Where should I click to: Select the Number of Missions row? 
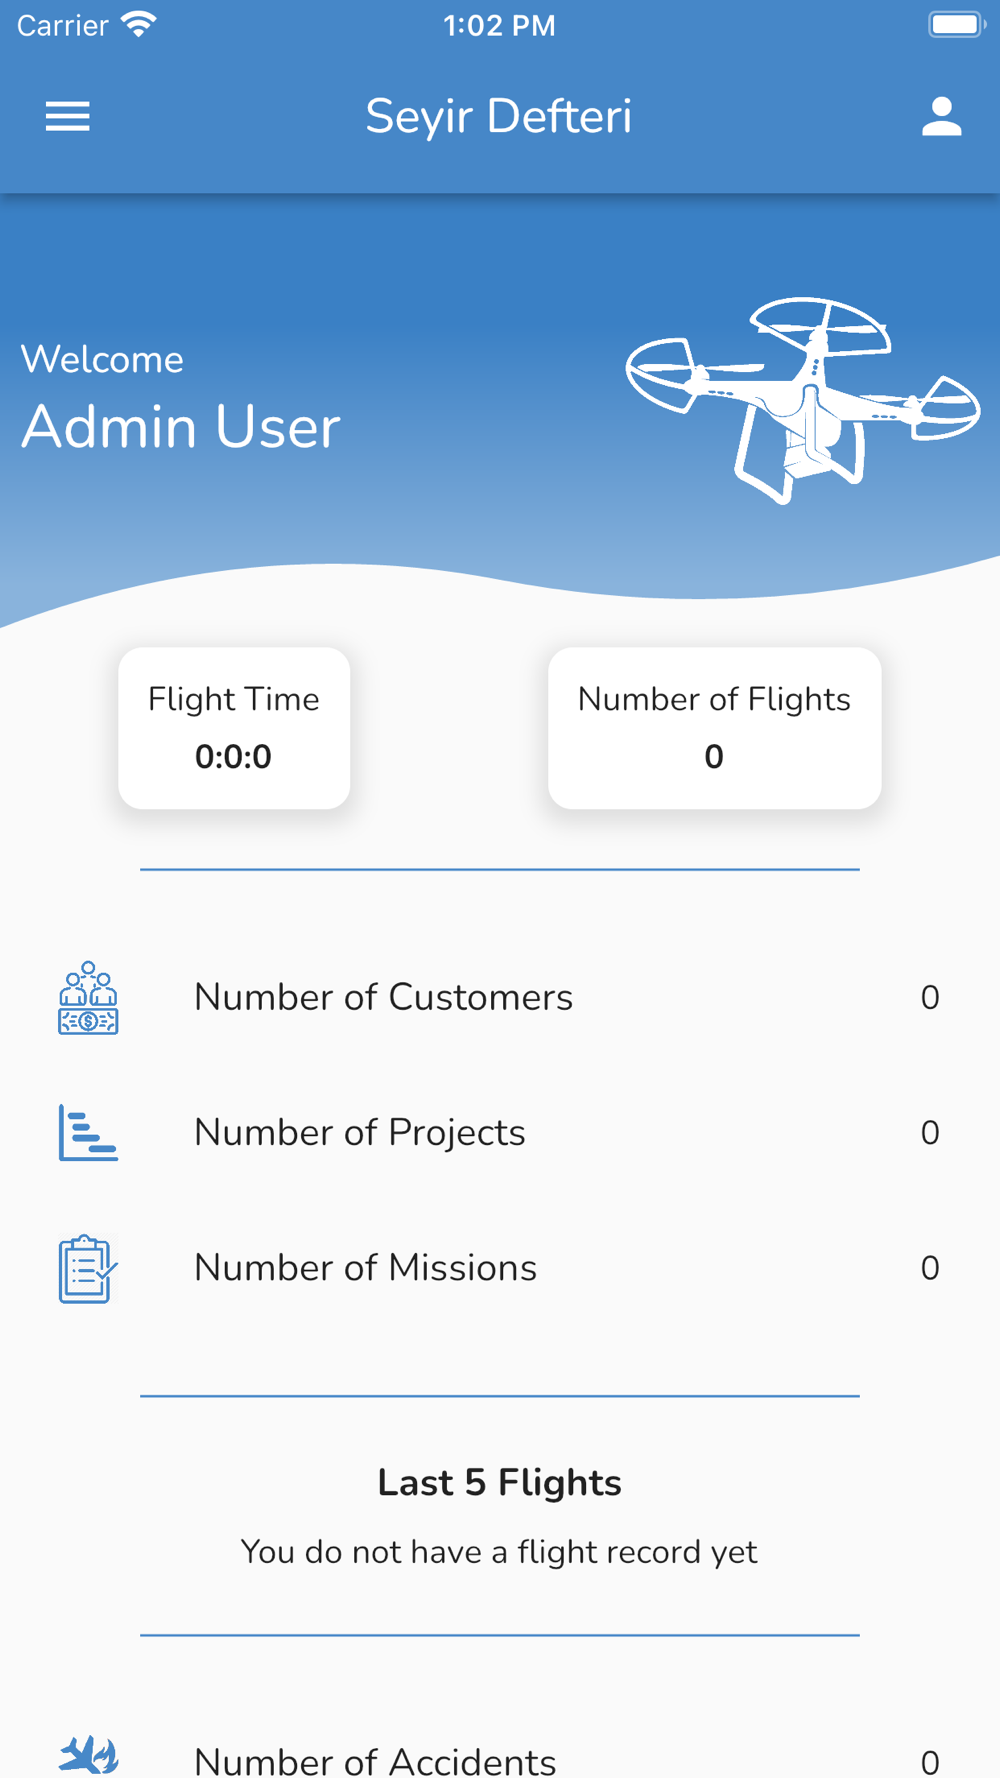point(500,1268)
